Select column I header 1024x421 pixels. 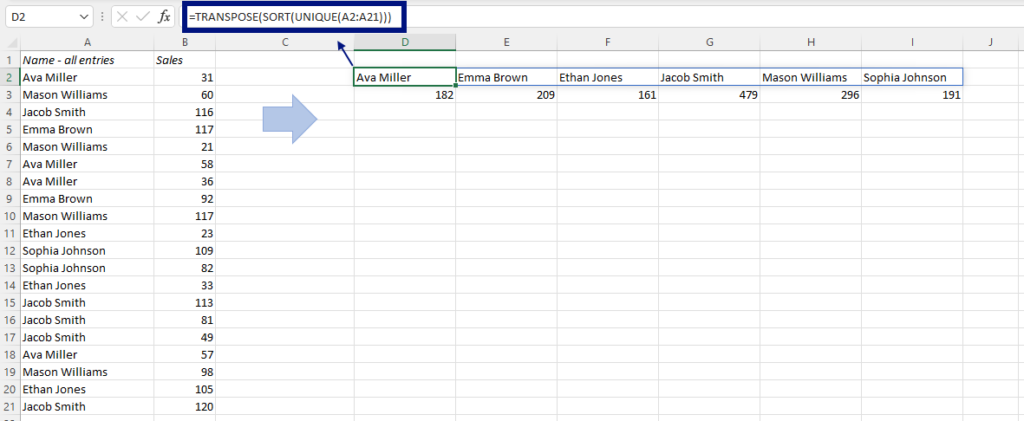click(912, 43)
